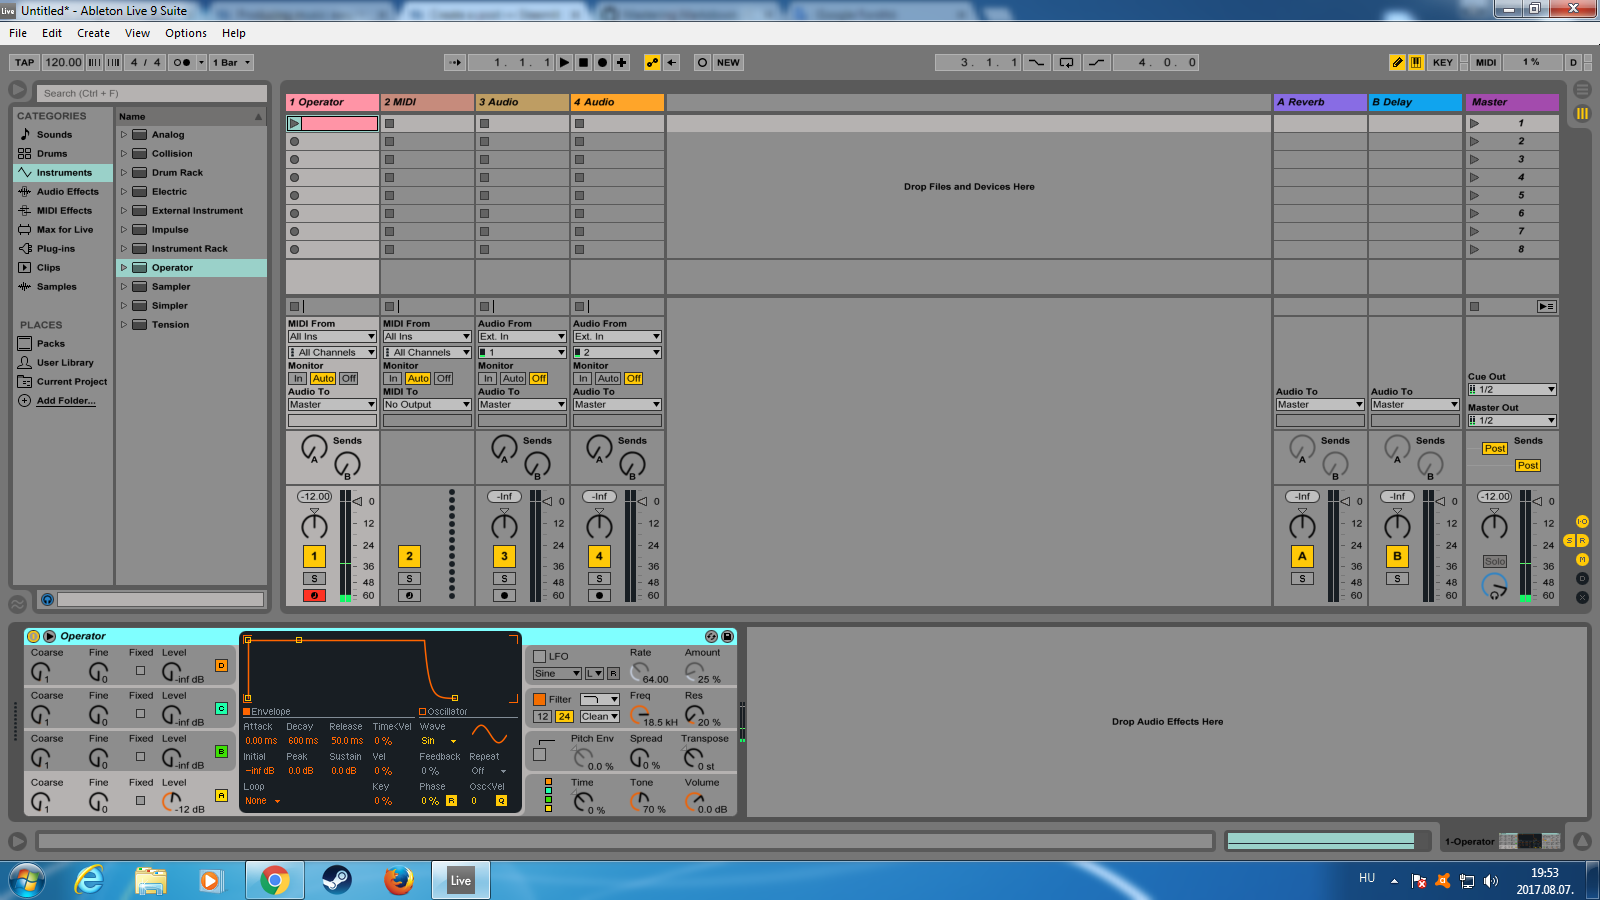Set track 1 Monitor to In

tap(298, 378)
